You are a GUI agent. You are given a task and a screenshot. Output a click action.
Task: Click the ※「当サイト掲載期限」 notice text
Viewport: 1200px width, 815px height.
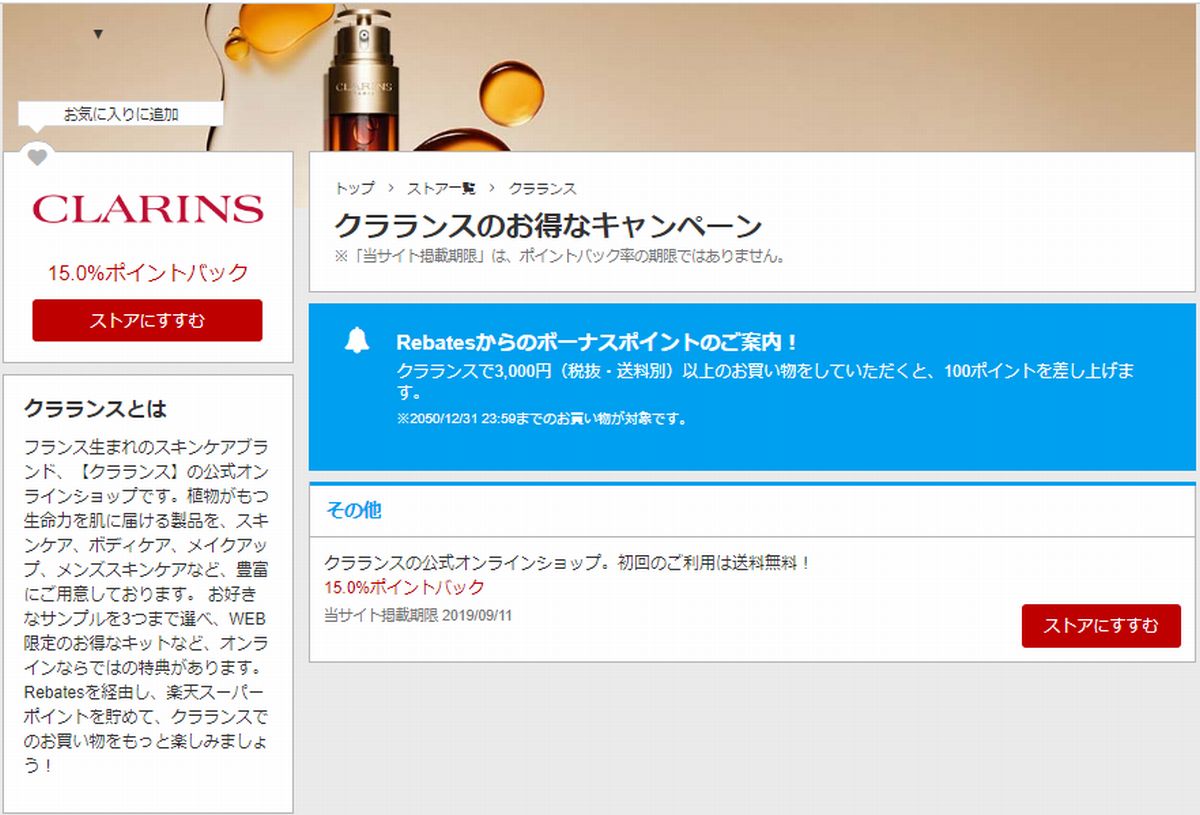click(560, 256)
